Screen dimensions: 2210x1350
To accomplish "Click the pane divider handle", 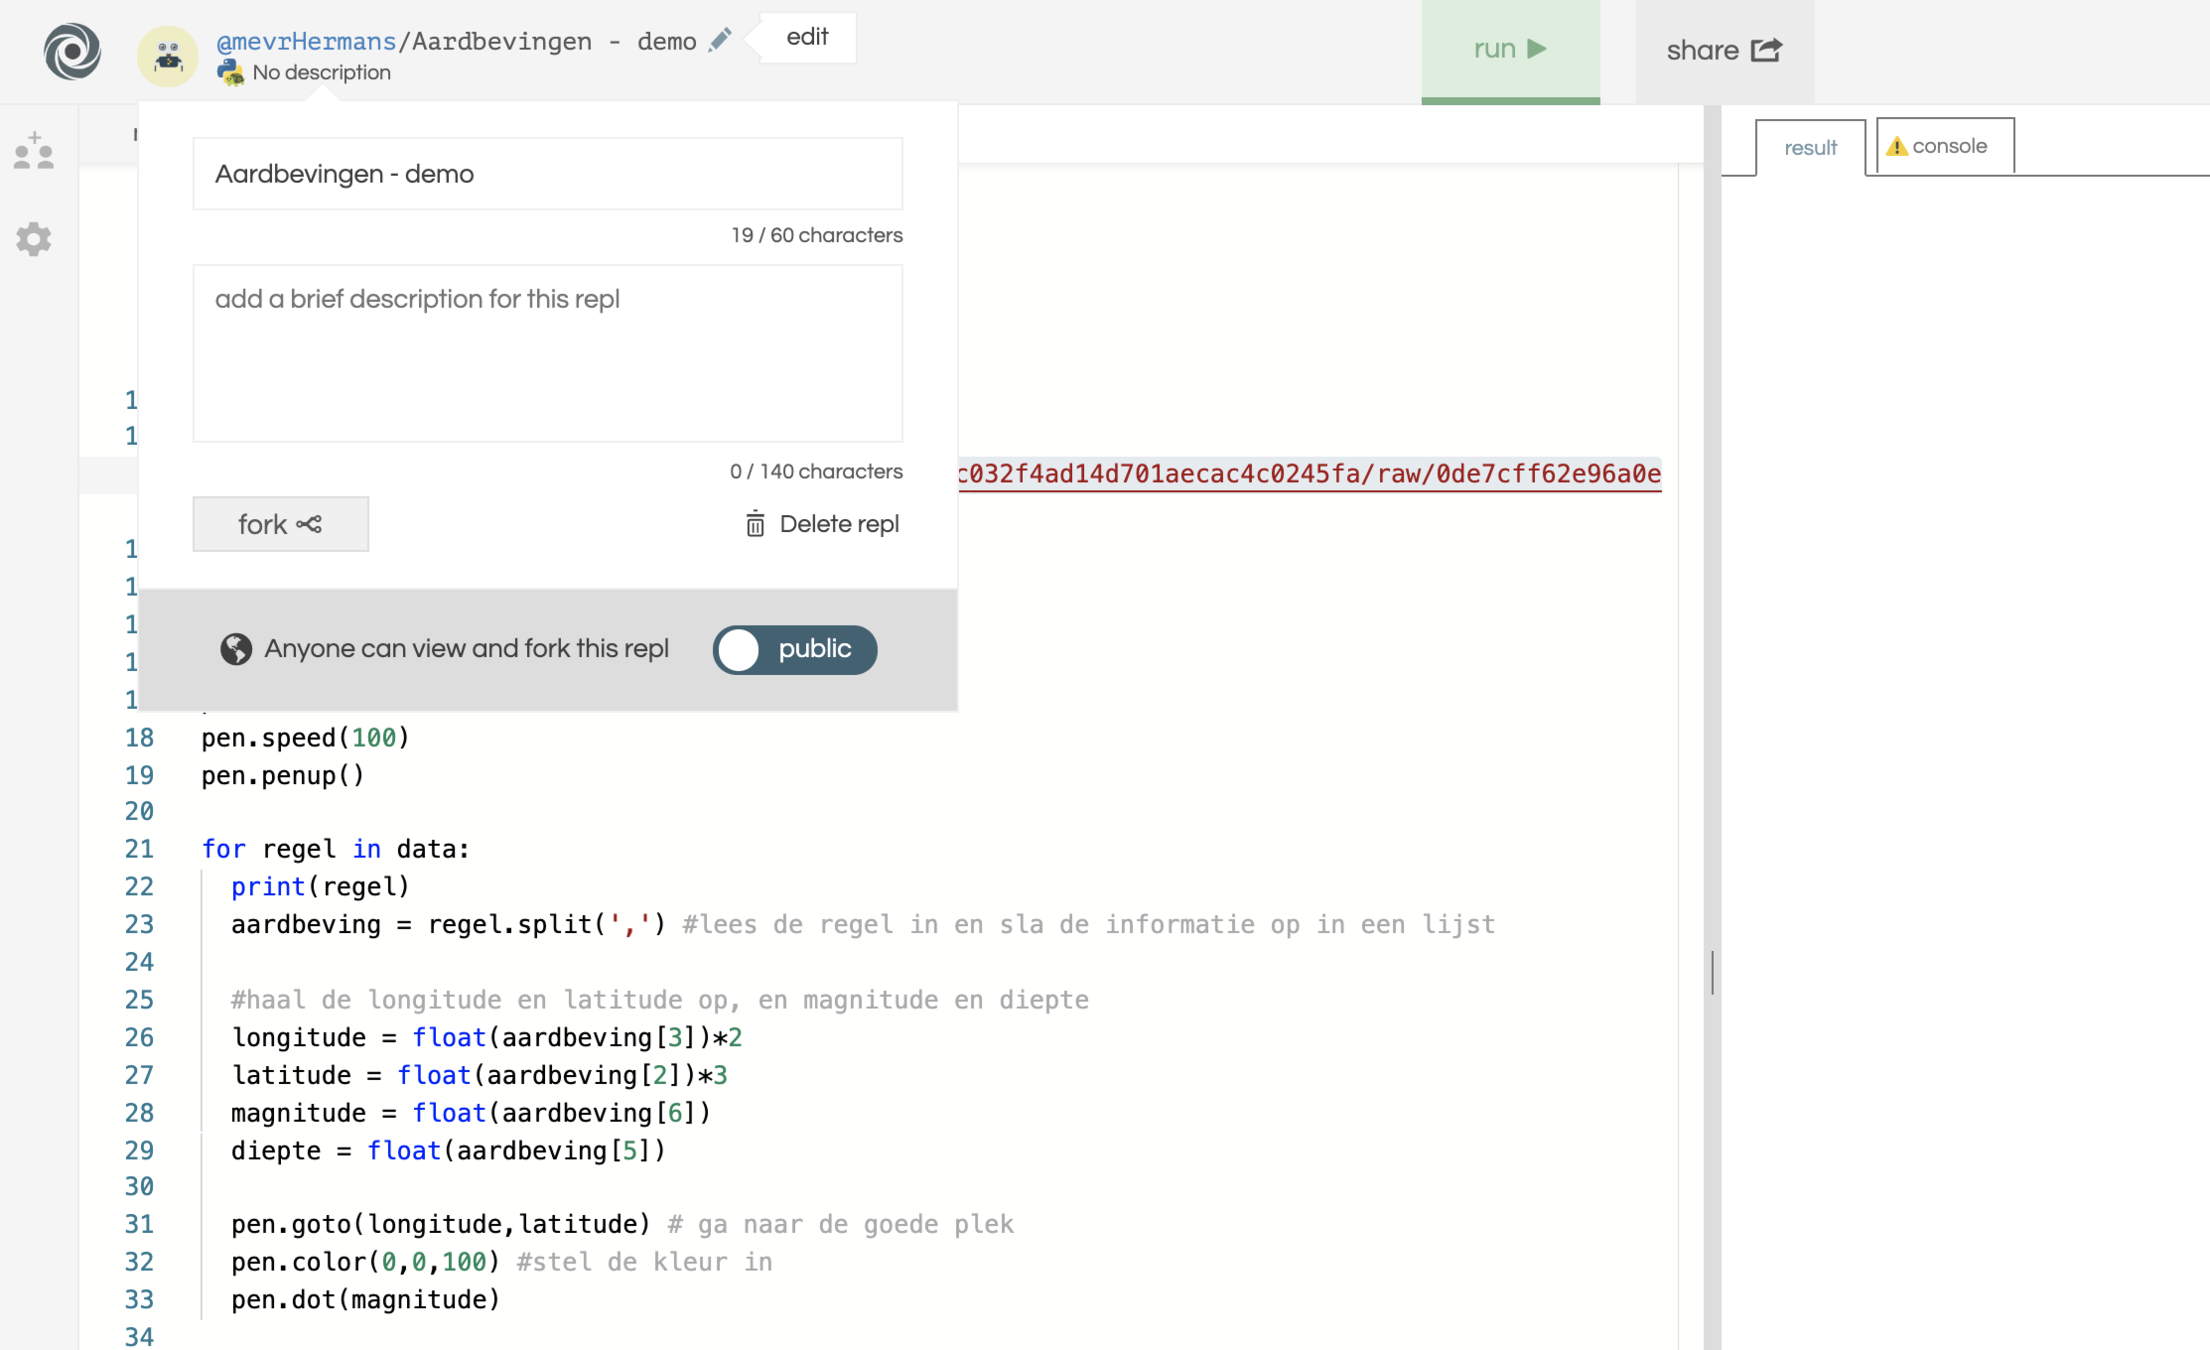I will 1712,972.
